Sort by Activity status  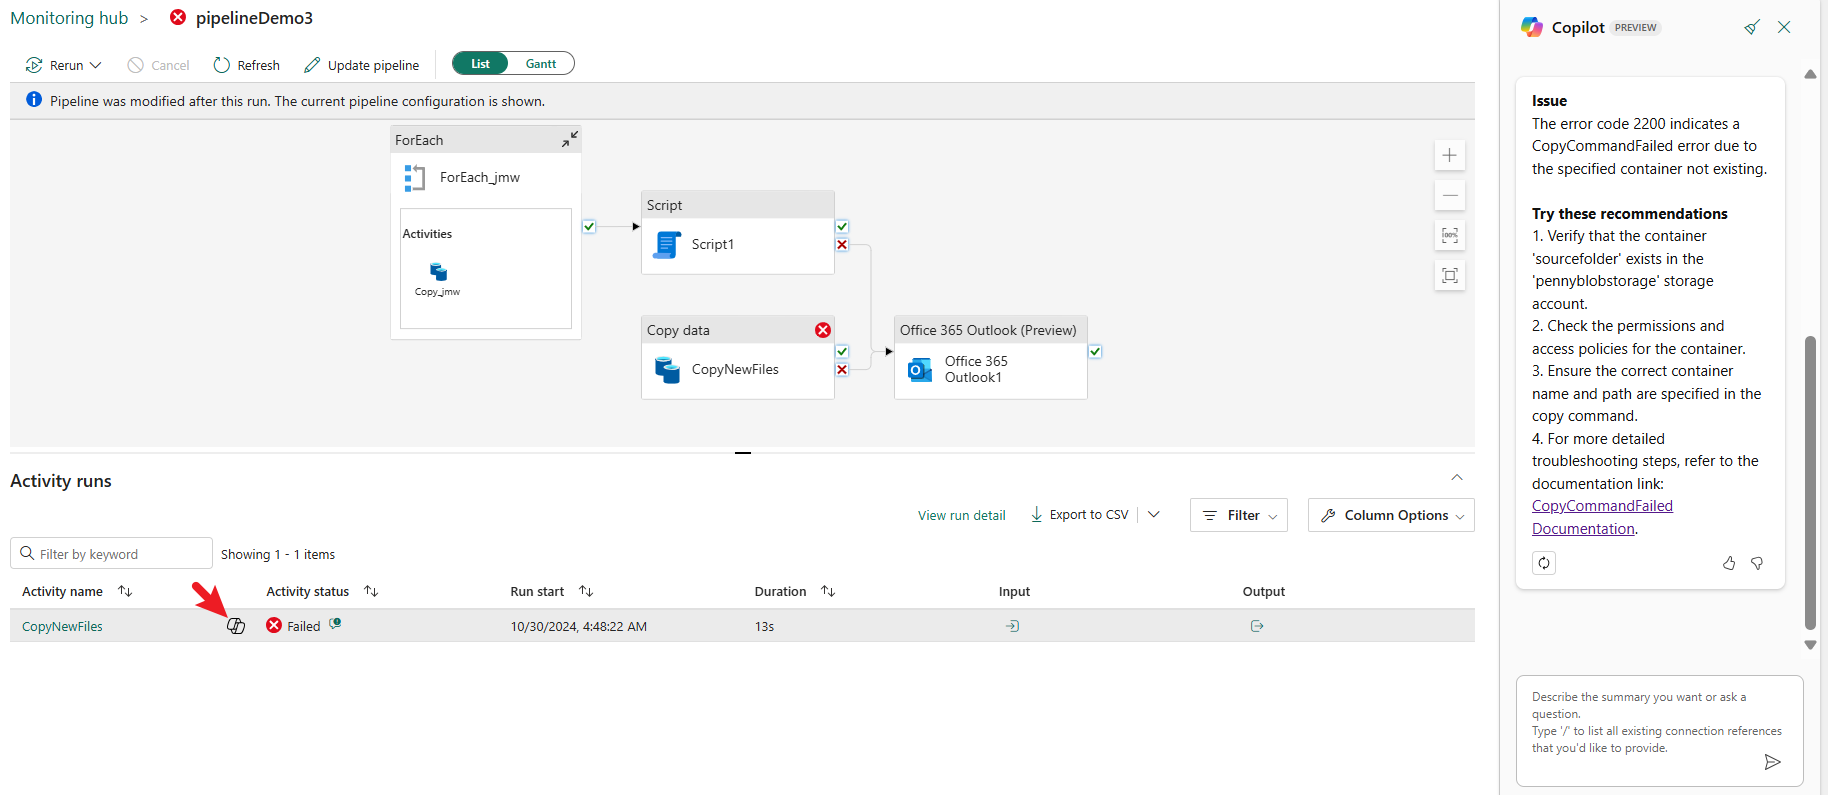click(x=371, y=591)
